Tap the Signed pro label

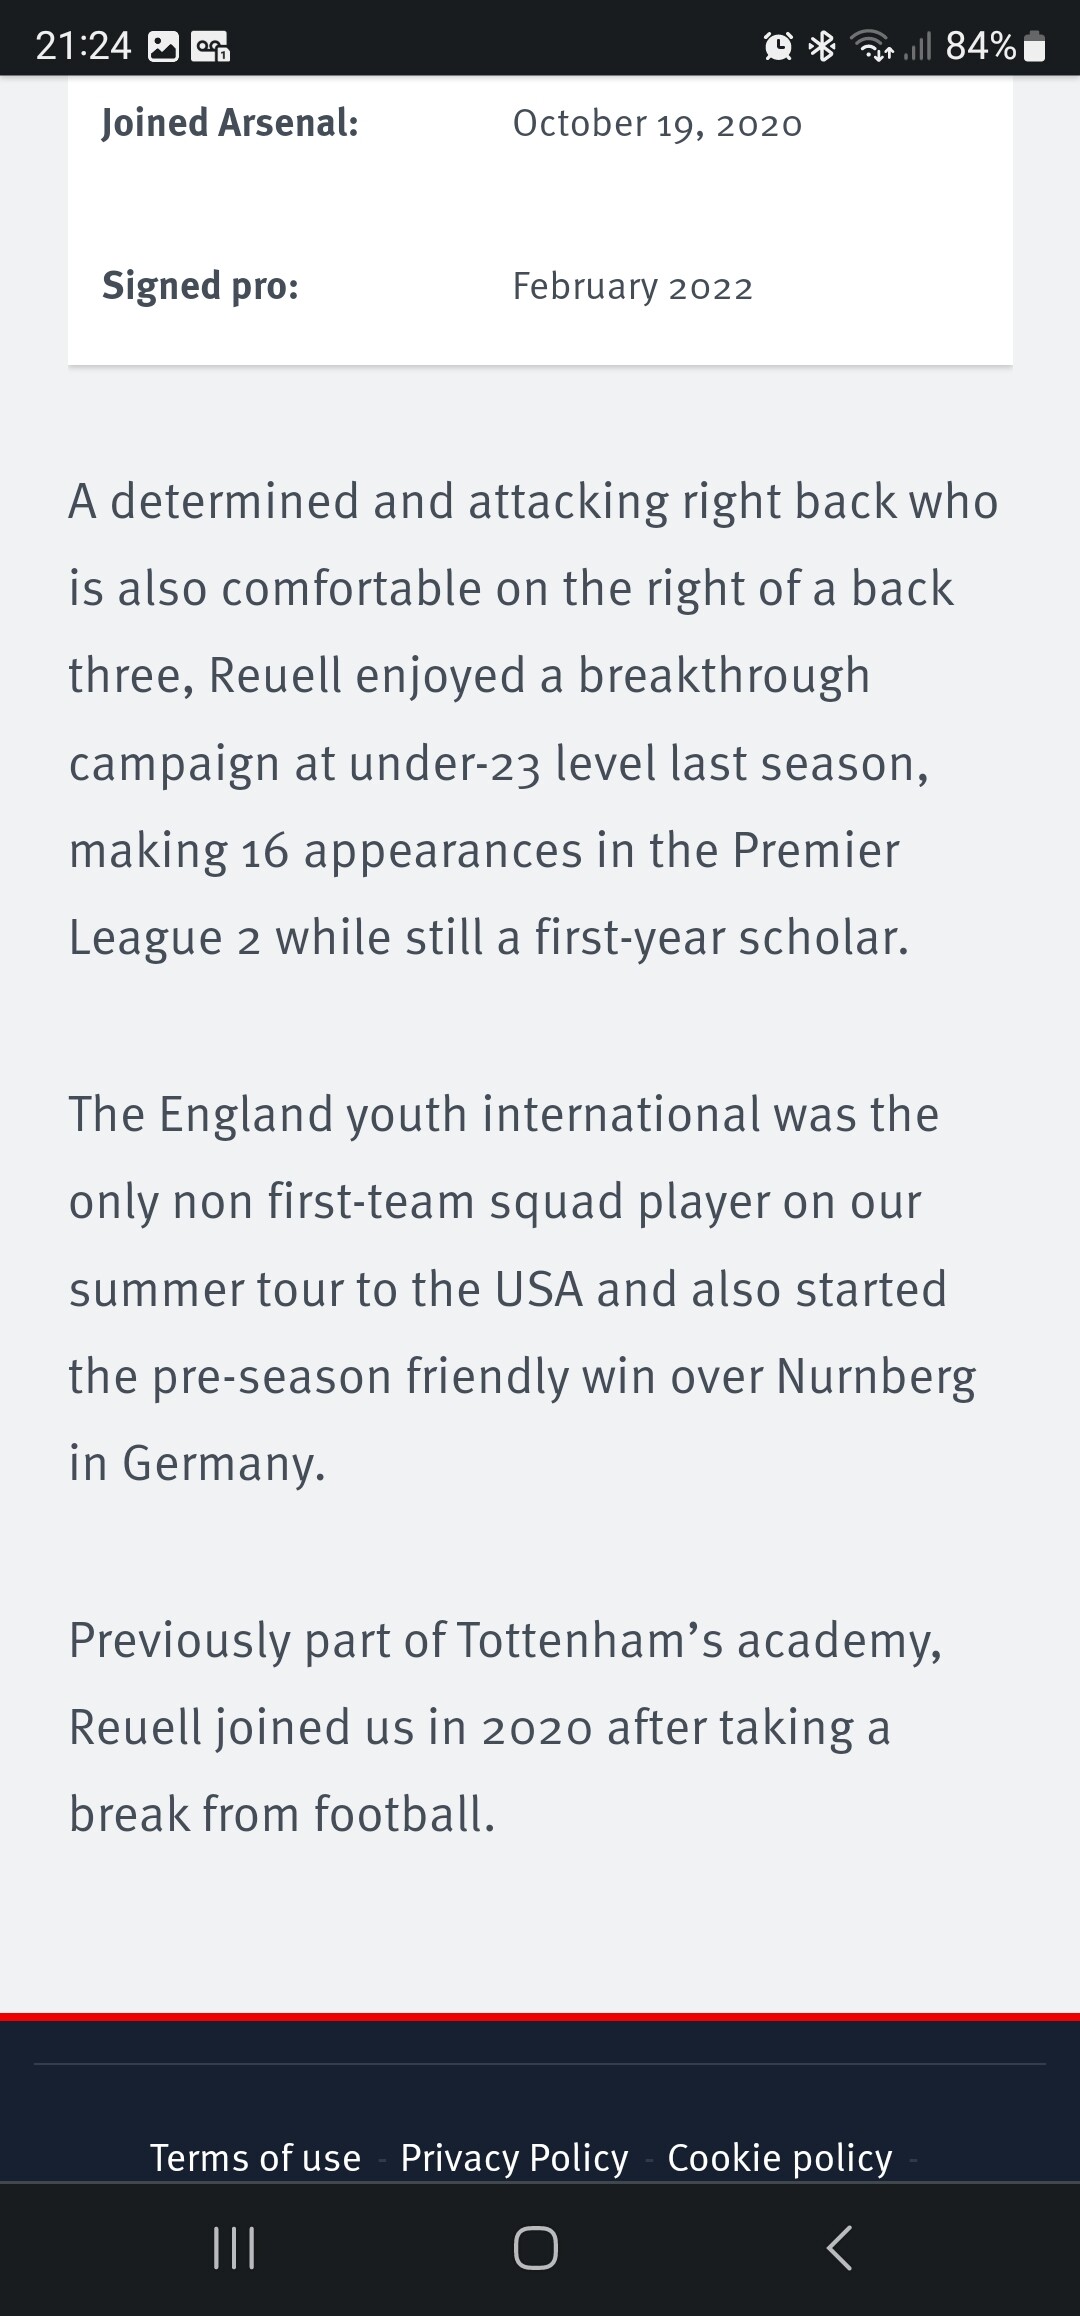pyautogui.click(x=200, y=286)
